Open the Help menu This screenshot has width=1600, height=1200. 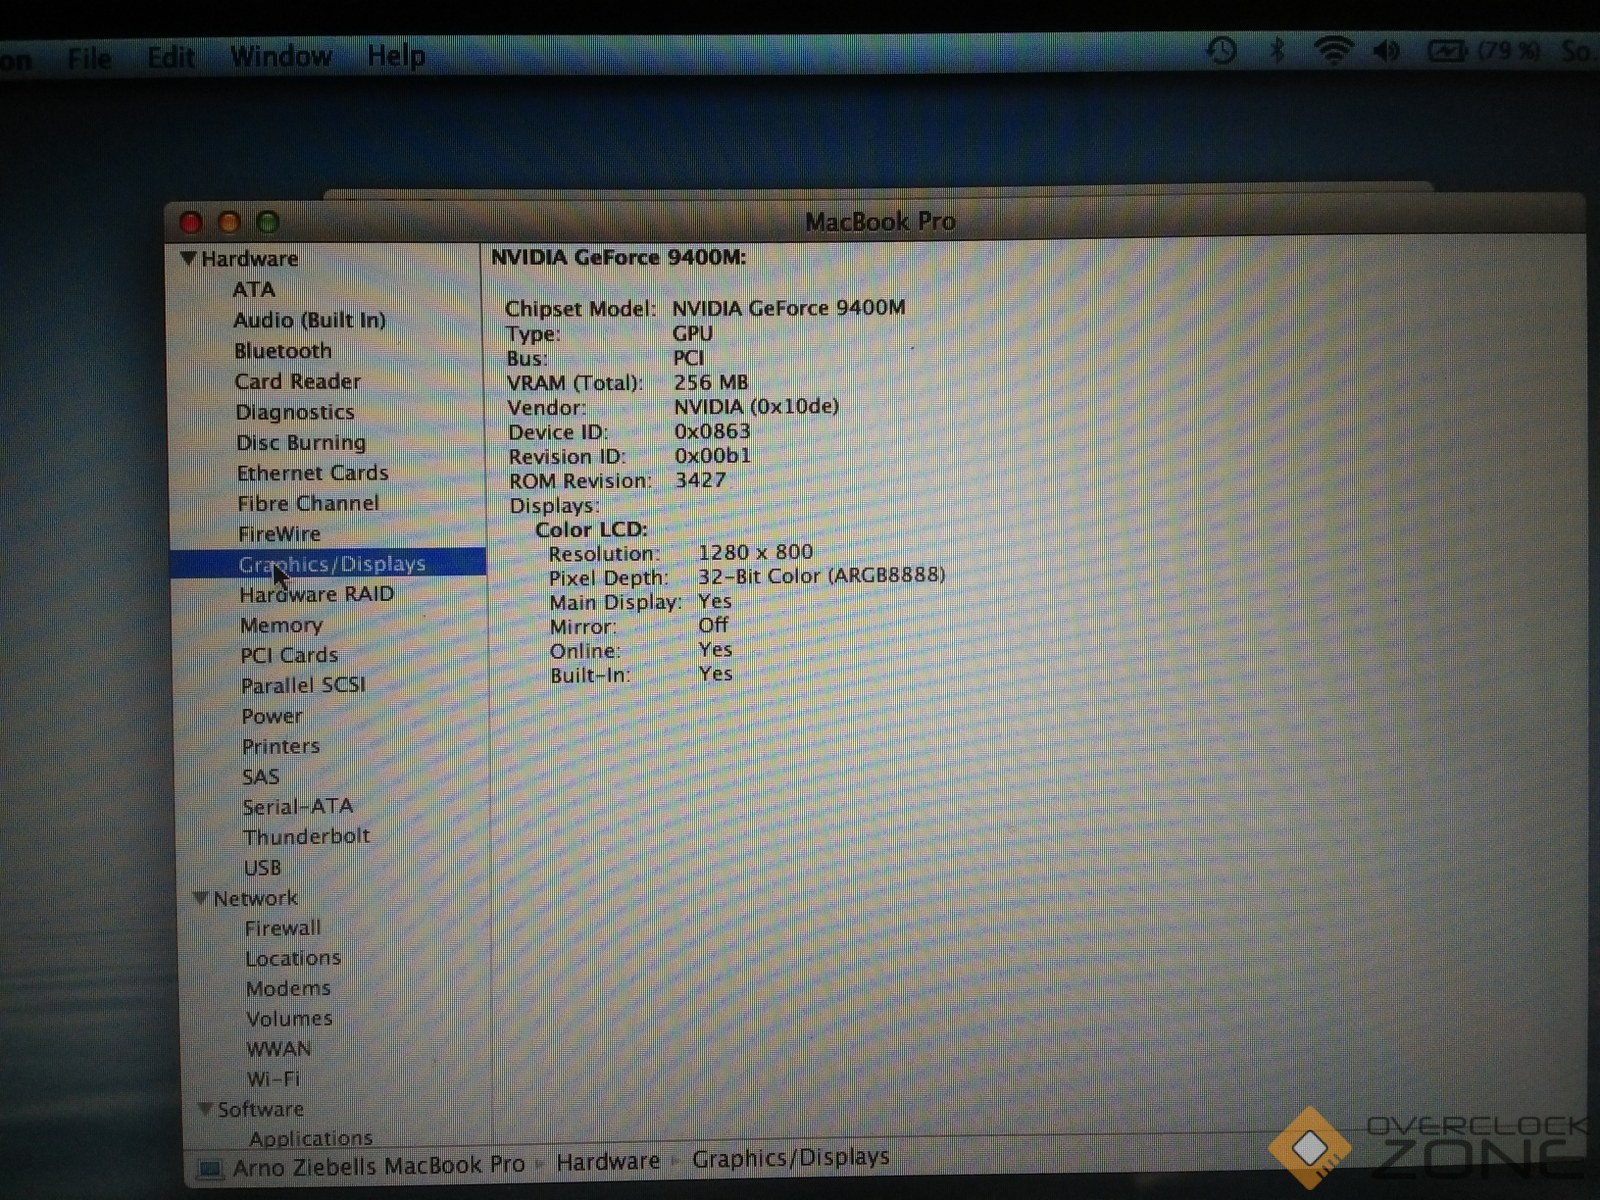click(x=396, y=56)
